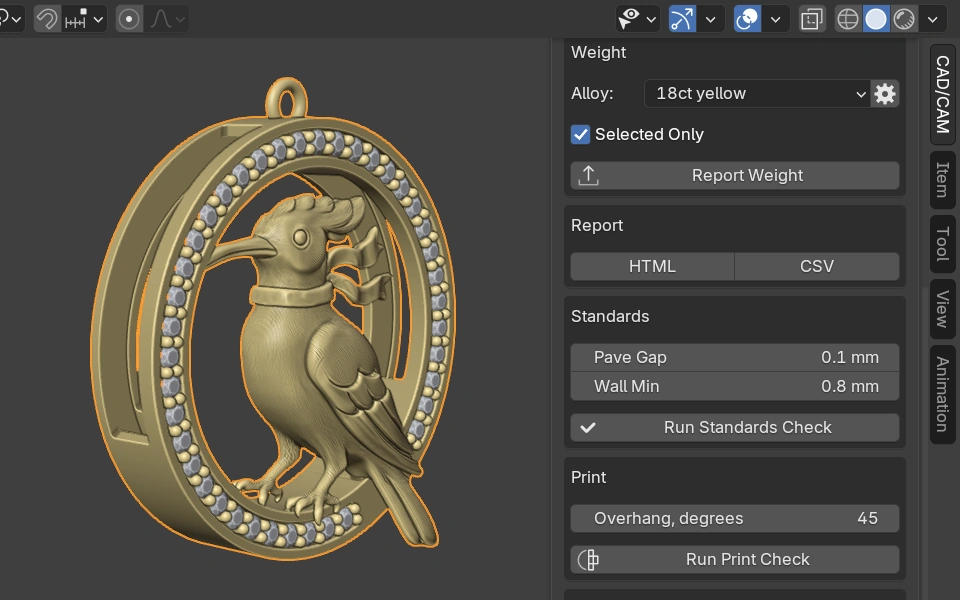Switch to solid viewport shading
Screen dimensions: 960x600
[876, 19]
